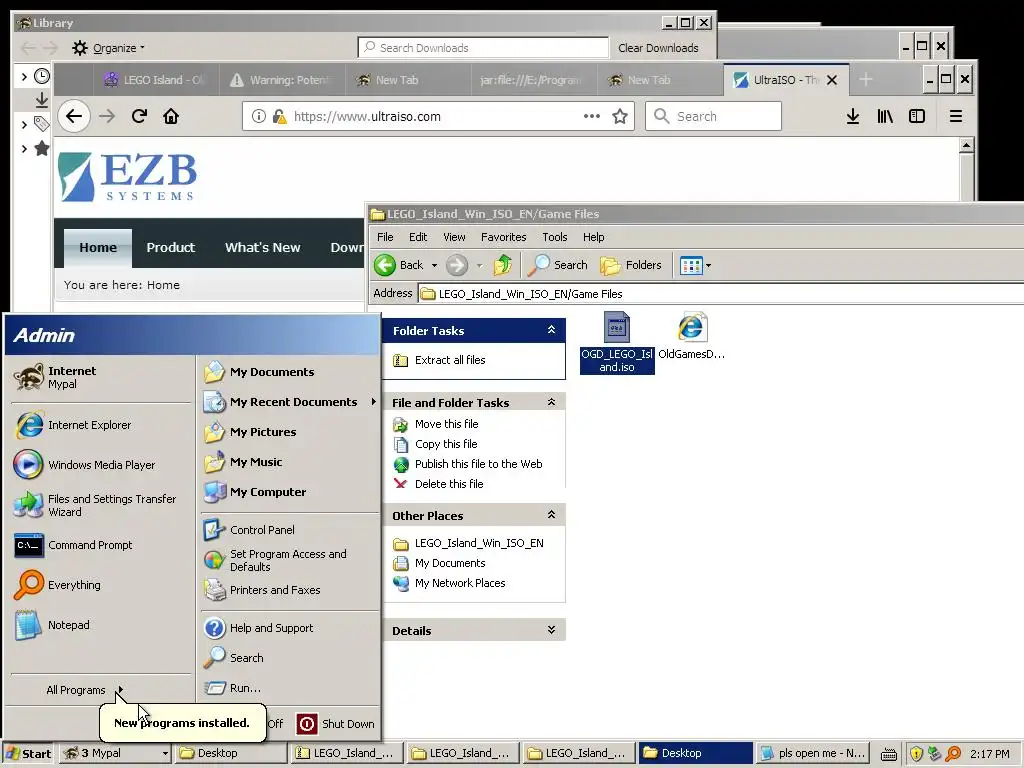Click the Shut Down button
Screen dimensions: 1024x768
click(336, 724)
